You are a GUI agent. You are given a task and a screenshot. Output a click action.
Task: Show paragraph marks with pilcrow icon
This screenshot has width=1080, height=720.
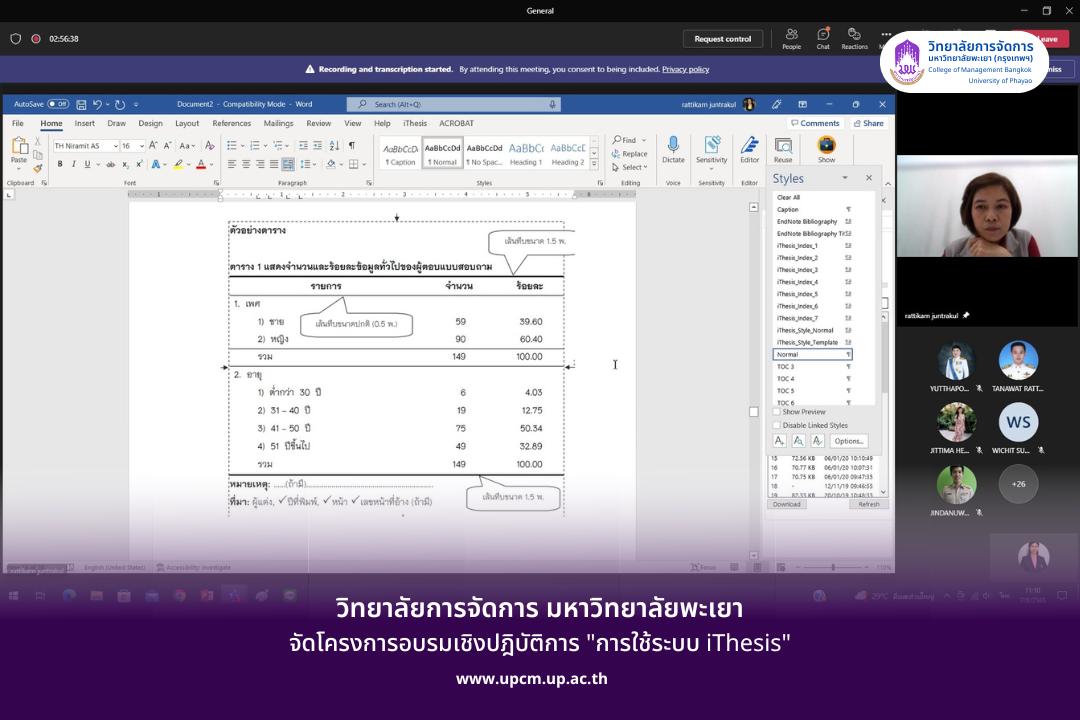(352, 145)
